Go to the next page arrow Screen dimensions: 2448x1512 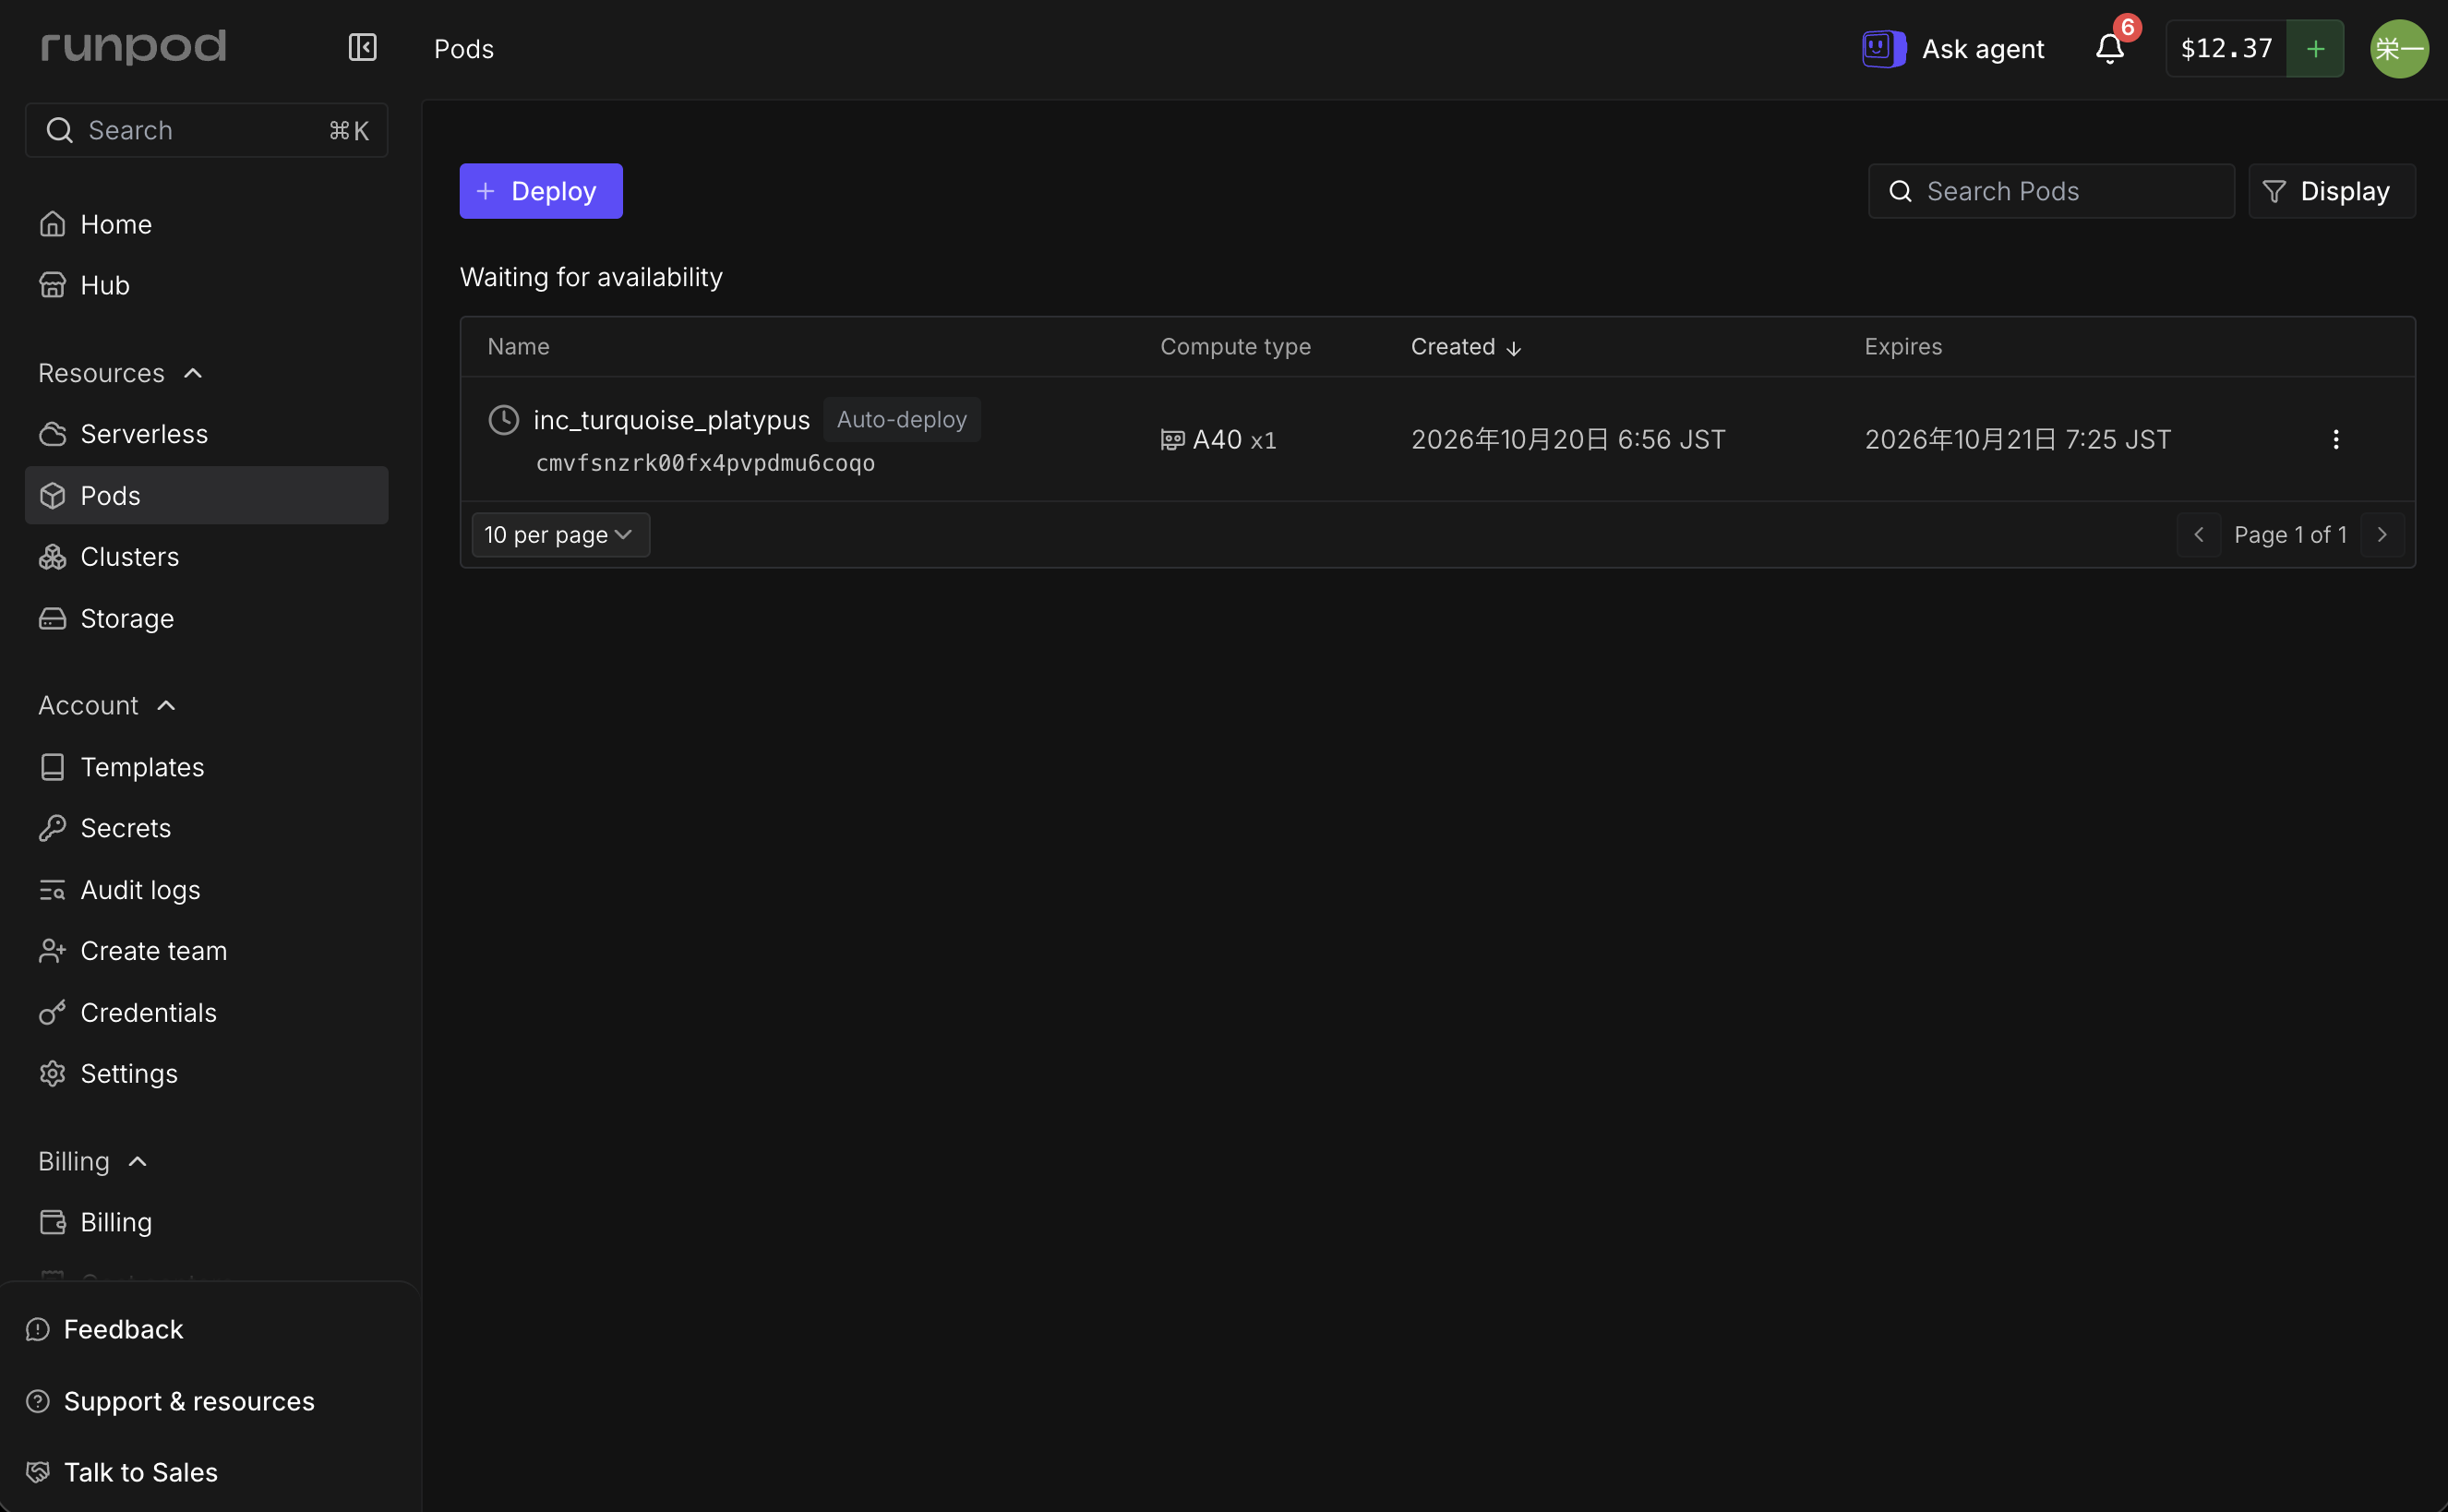pyautogui.click(x=2382, y=535)
